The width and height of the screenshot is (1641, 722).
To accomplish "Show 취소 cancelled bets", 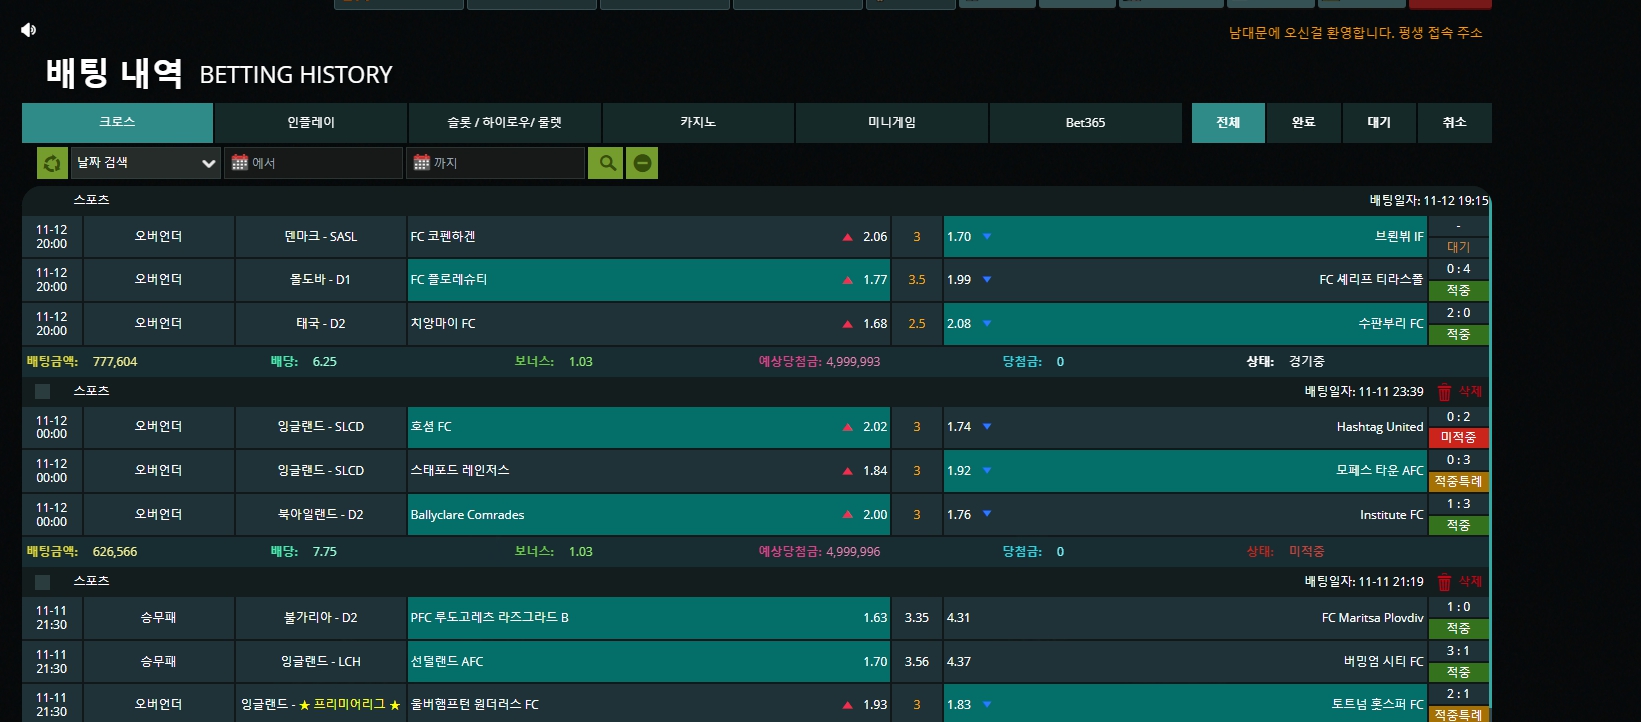I will [1454, 123].
